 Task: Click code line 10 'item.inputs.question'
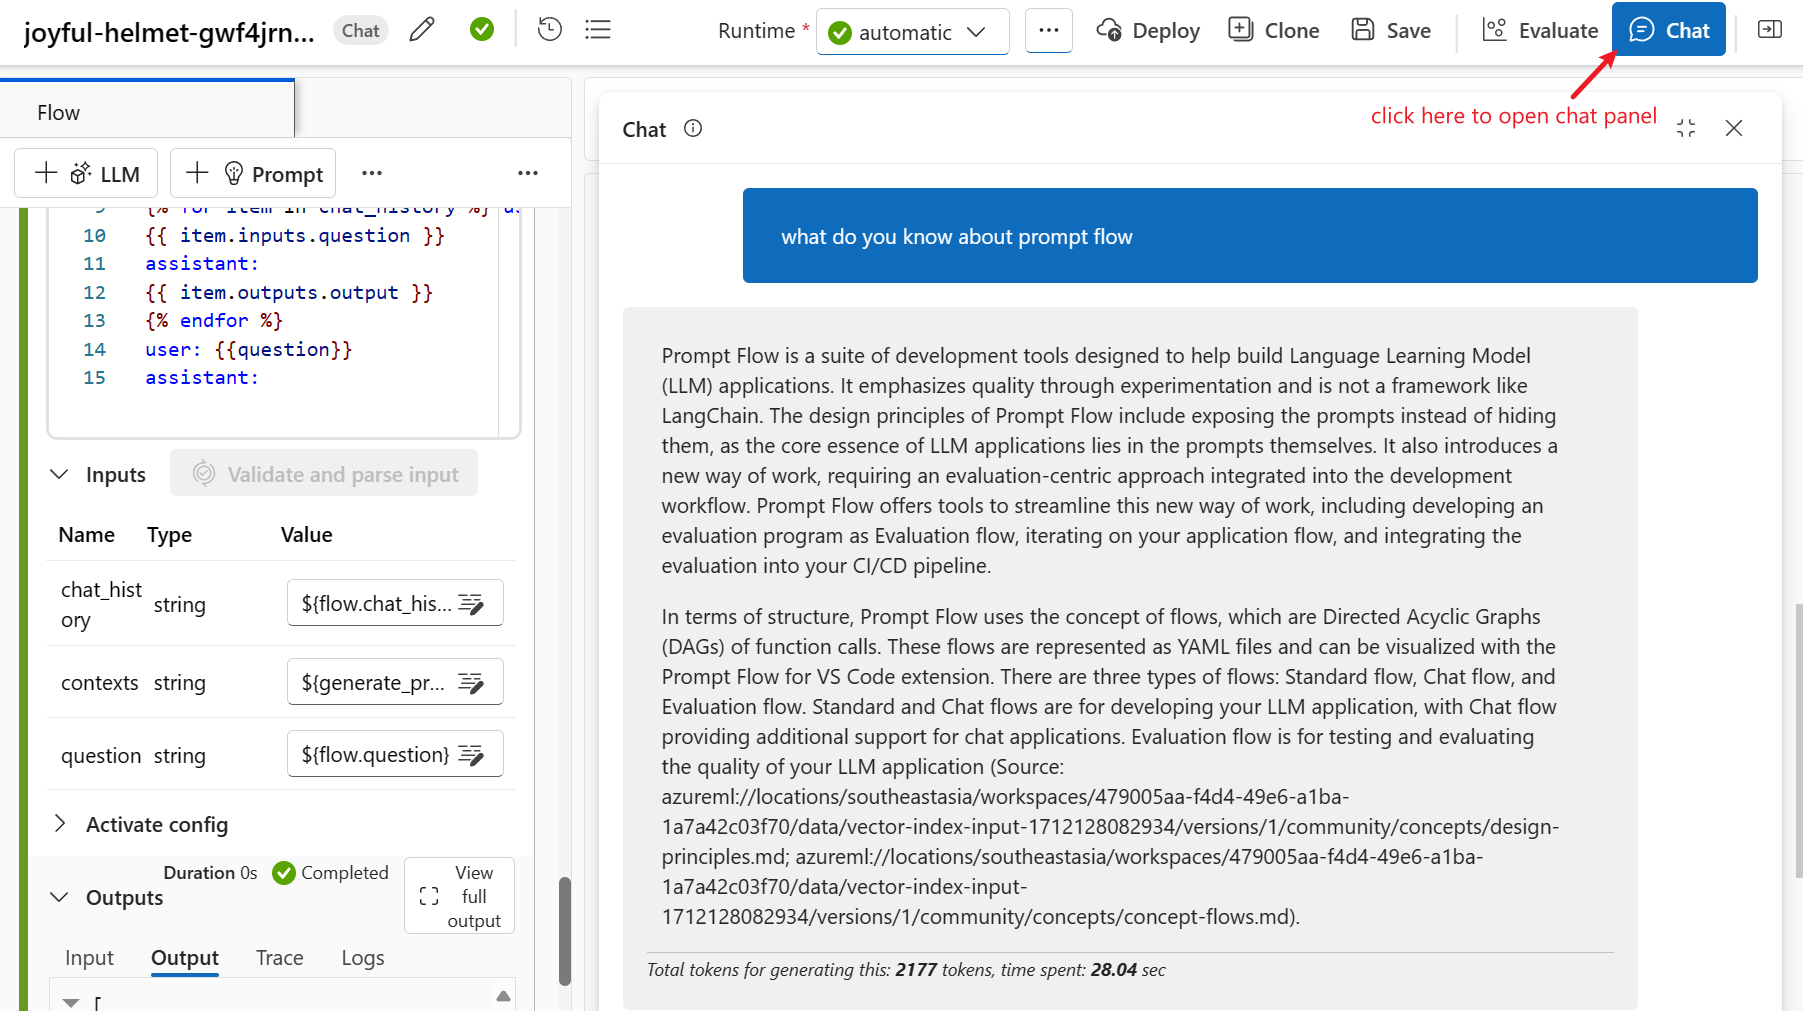295,235
